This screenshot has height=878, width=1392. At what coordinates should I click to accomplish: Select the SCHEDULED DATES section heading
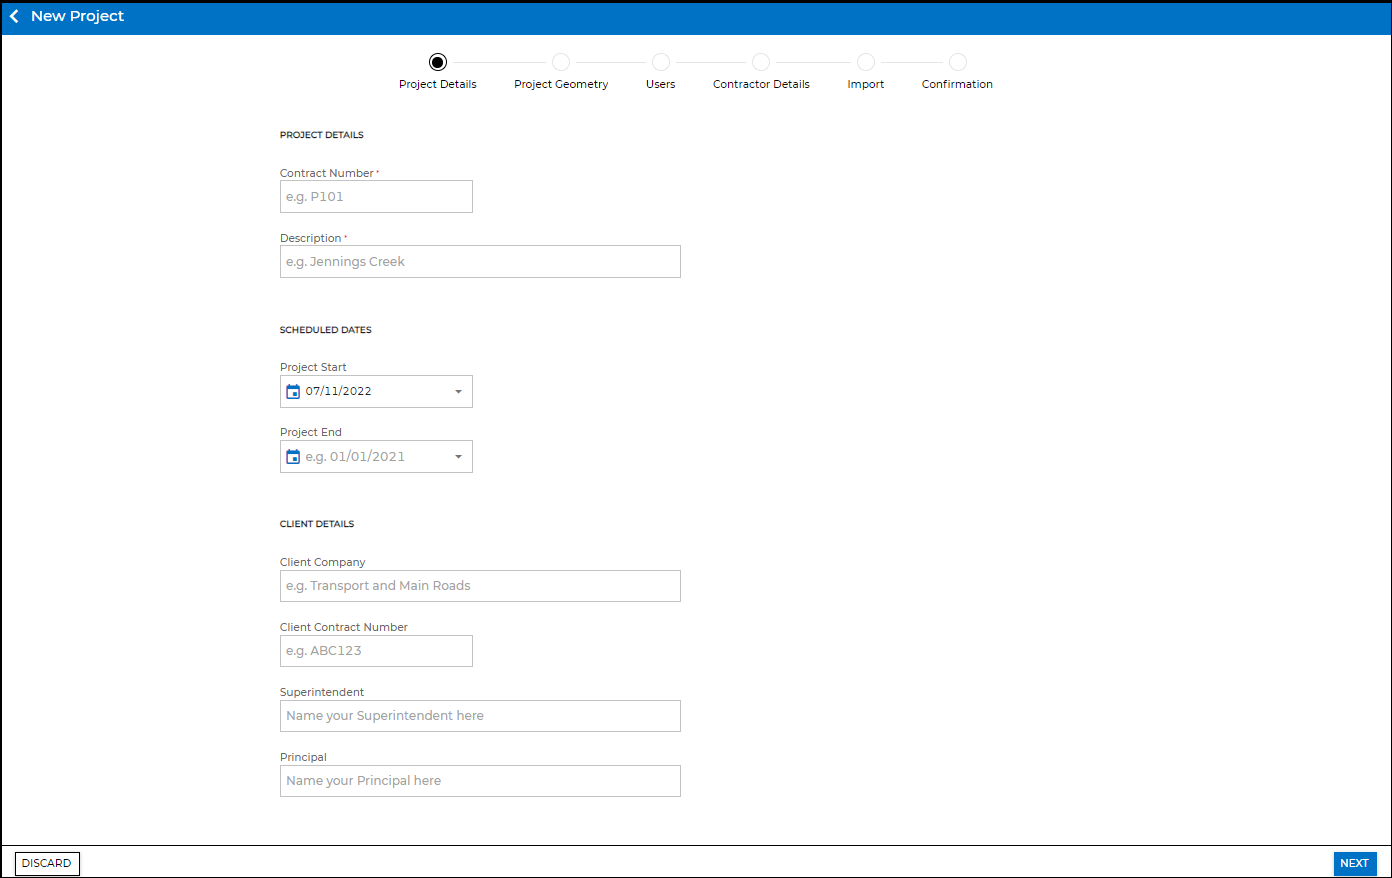click(326, 330)
